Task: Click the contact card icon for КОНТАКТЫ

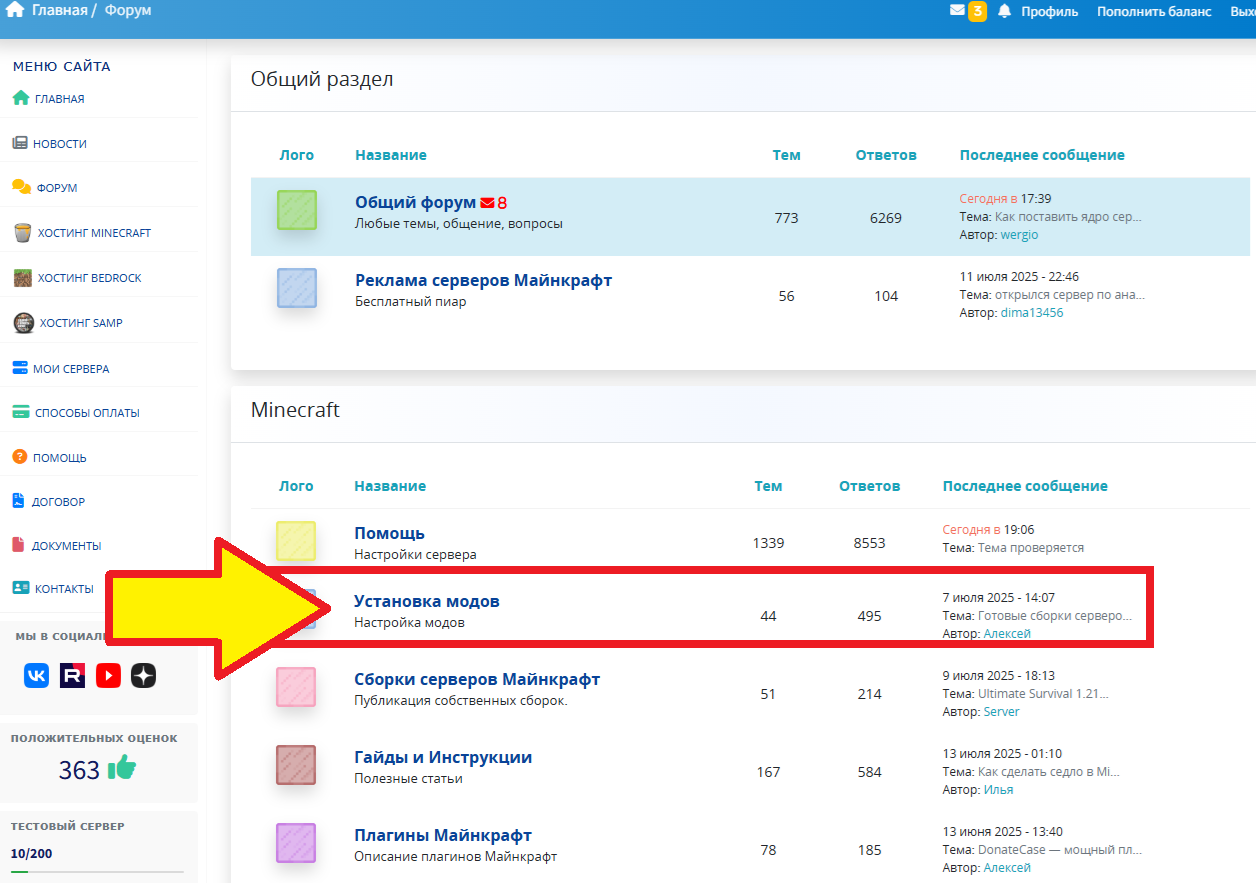Action: (x=21, y=588)
